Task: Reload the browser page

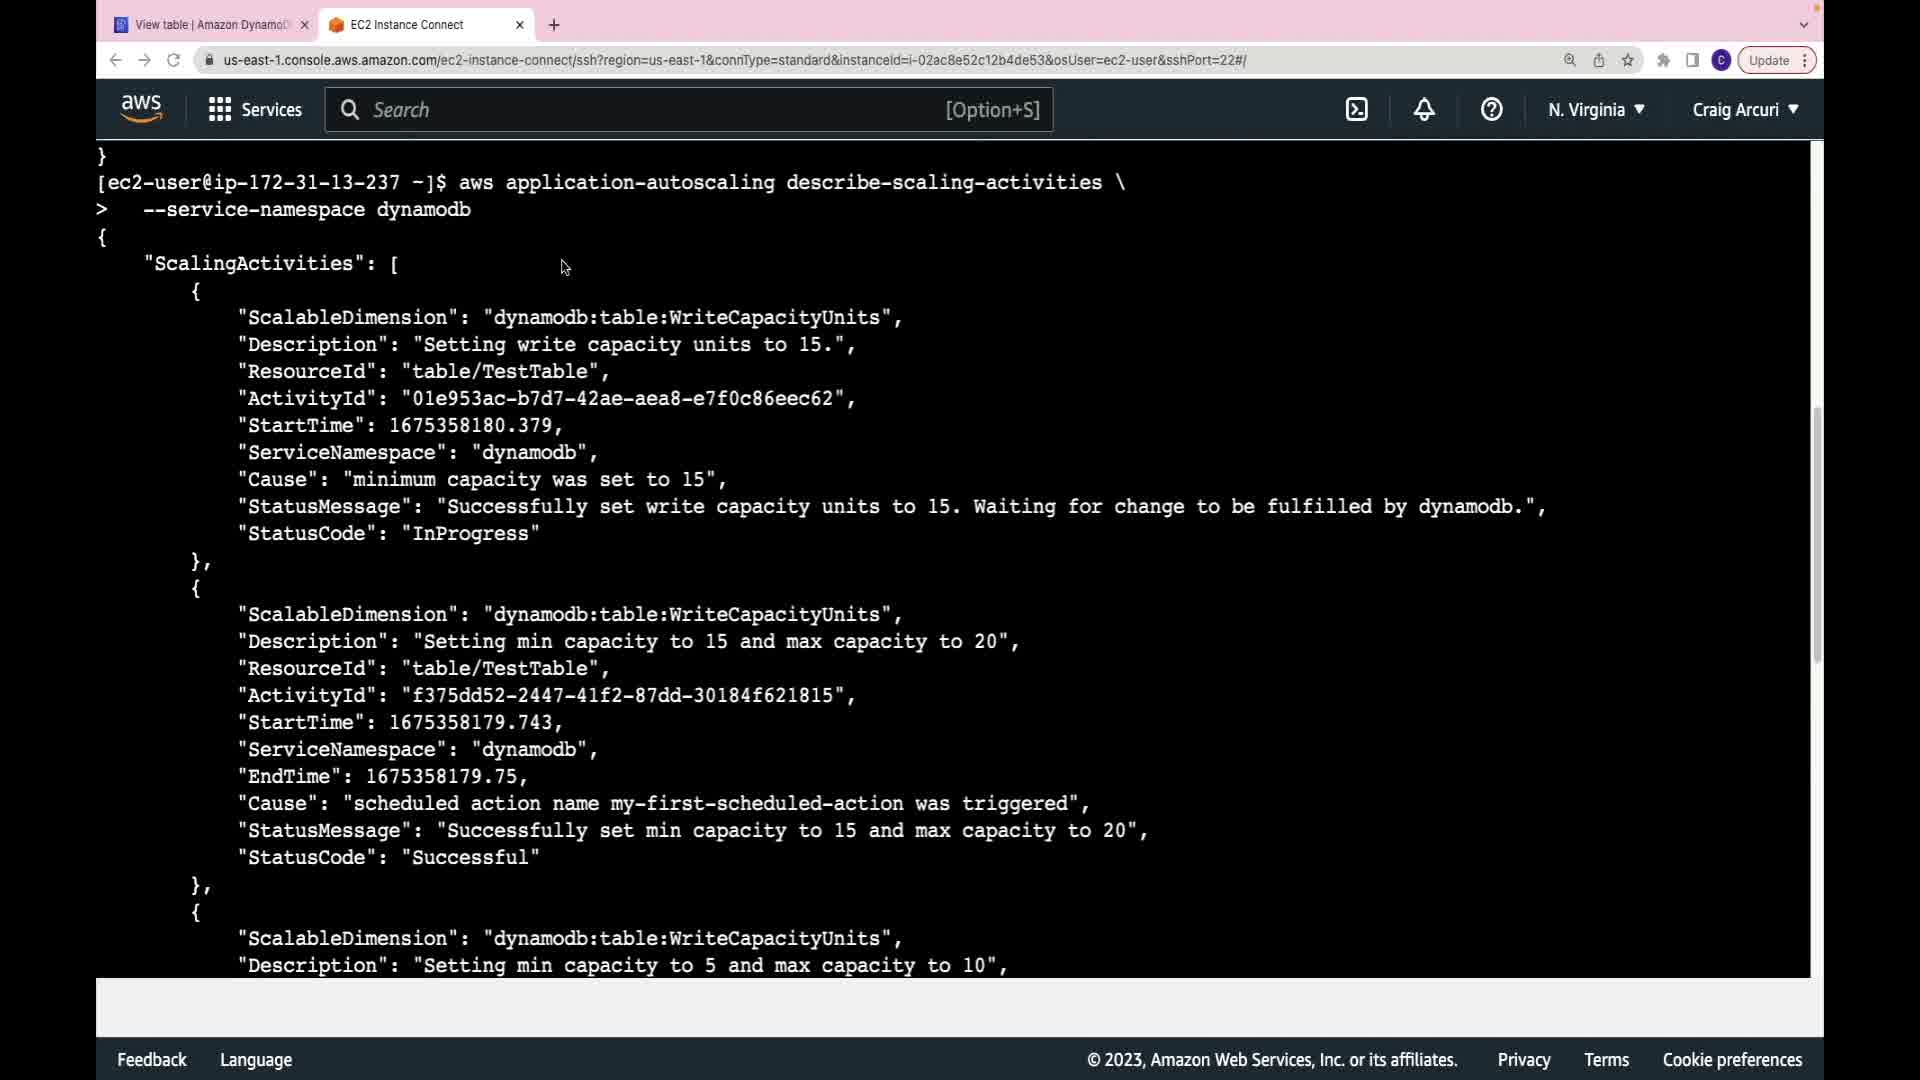Action: [173, 60]
